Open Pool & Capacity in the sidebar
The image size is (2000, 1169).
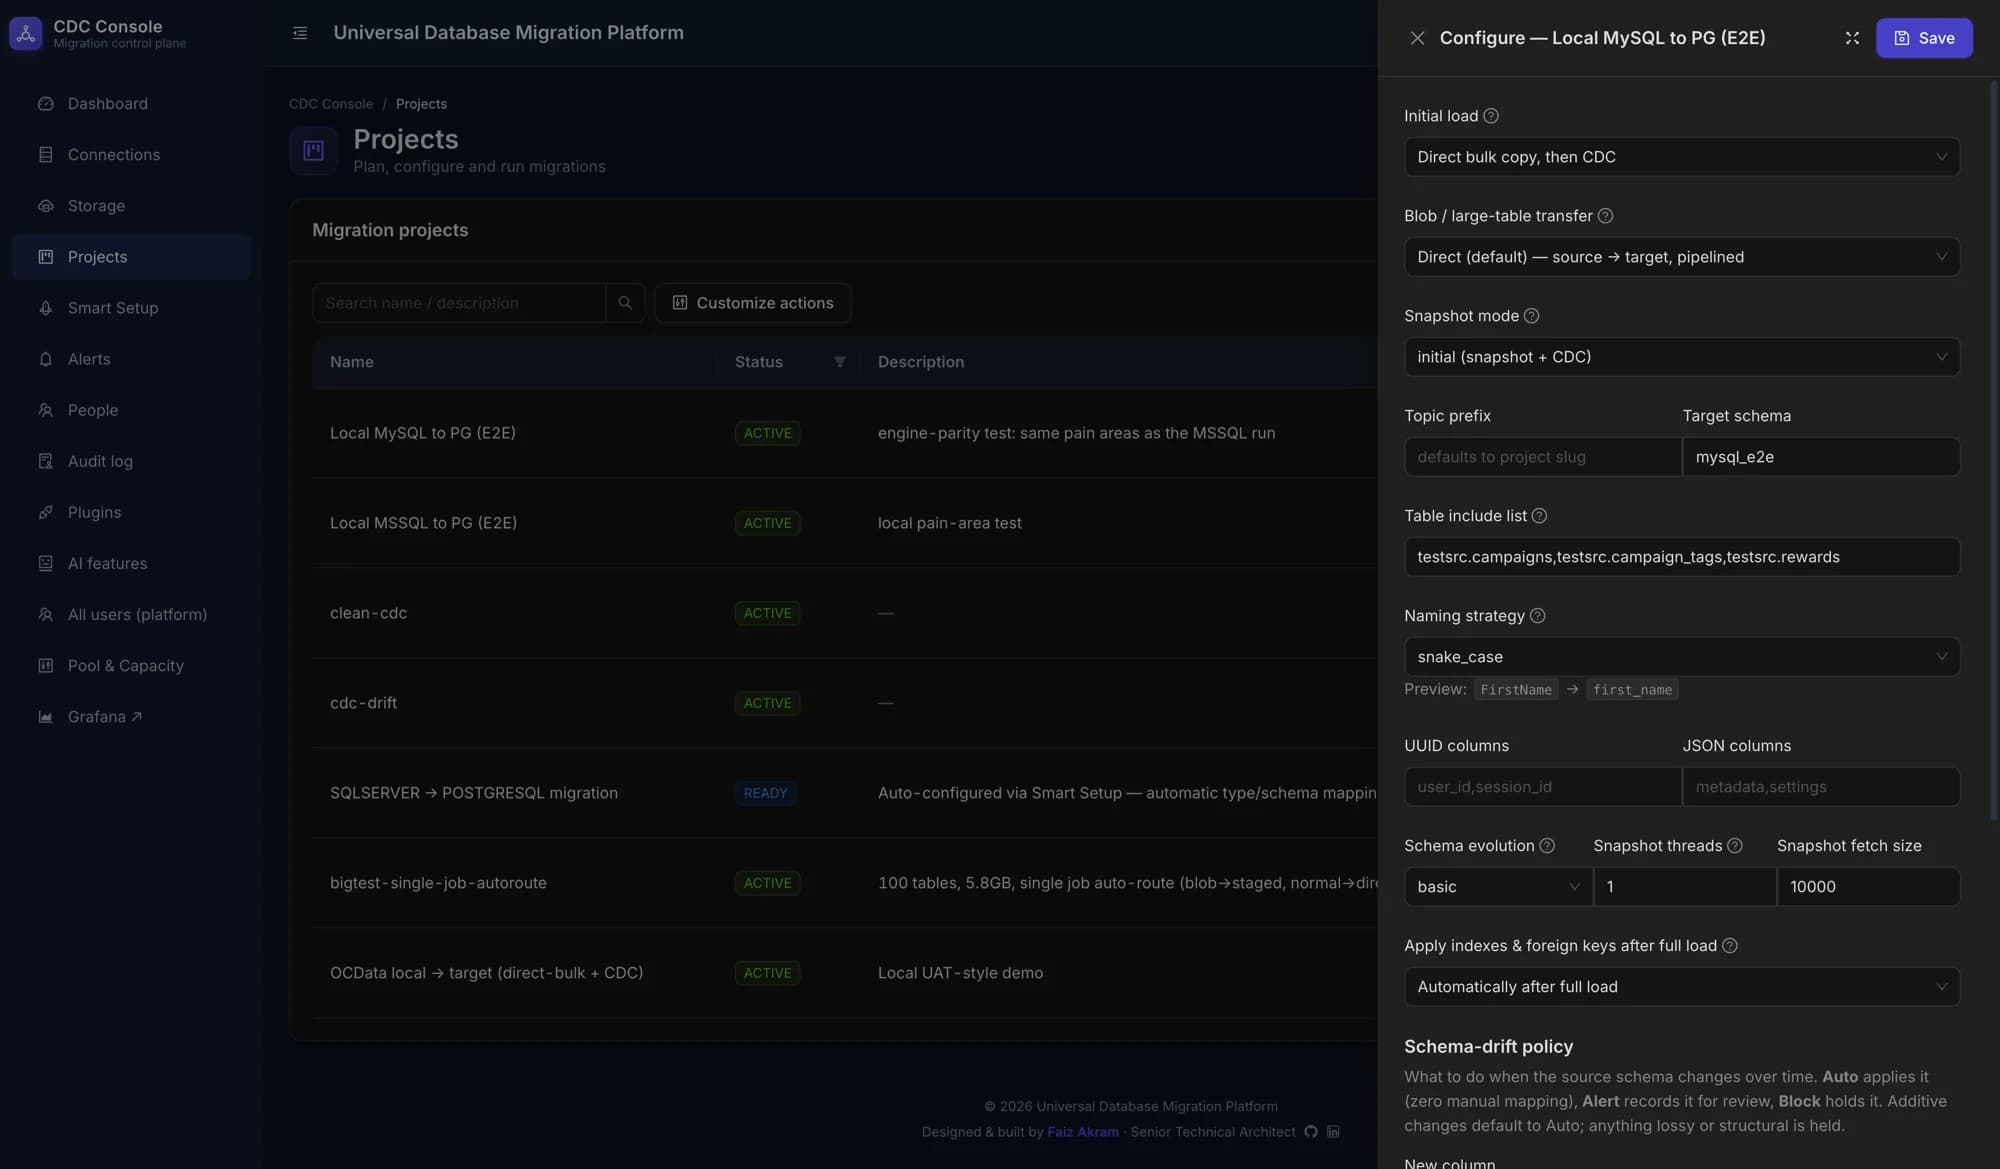(131, 666)
